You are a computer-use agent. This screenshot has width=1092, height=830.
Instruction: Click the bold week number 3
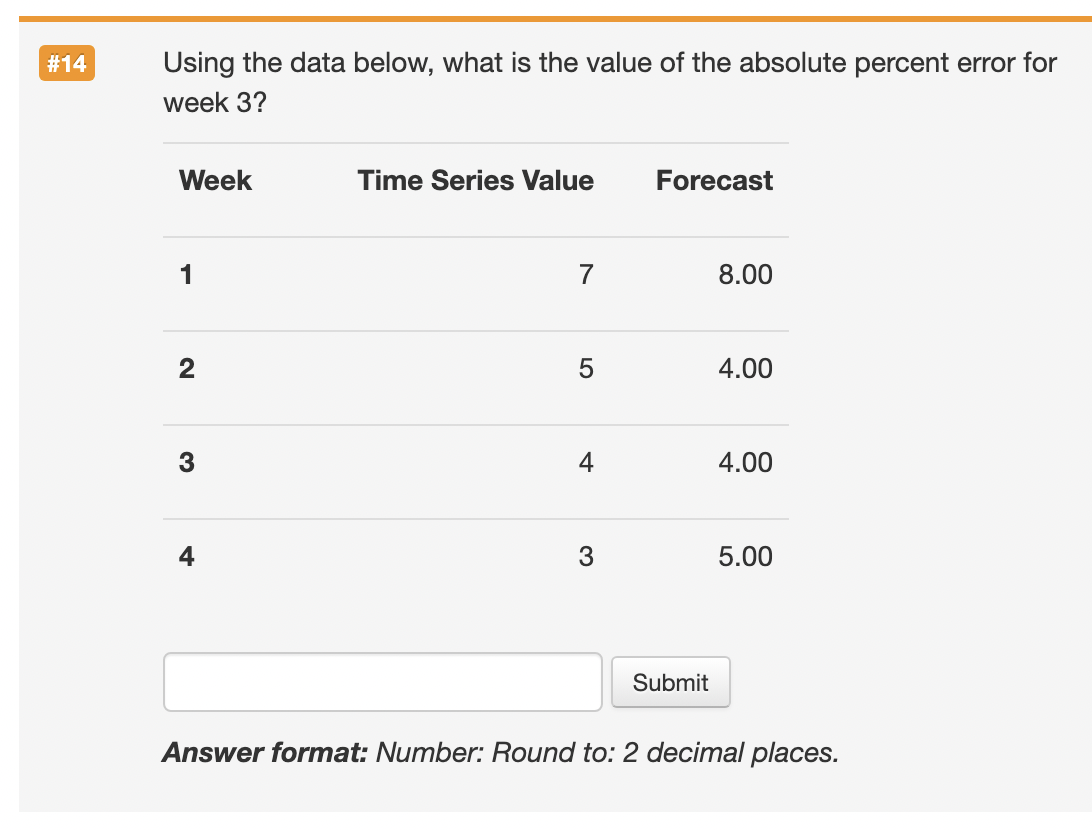[186, 462]
